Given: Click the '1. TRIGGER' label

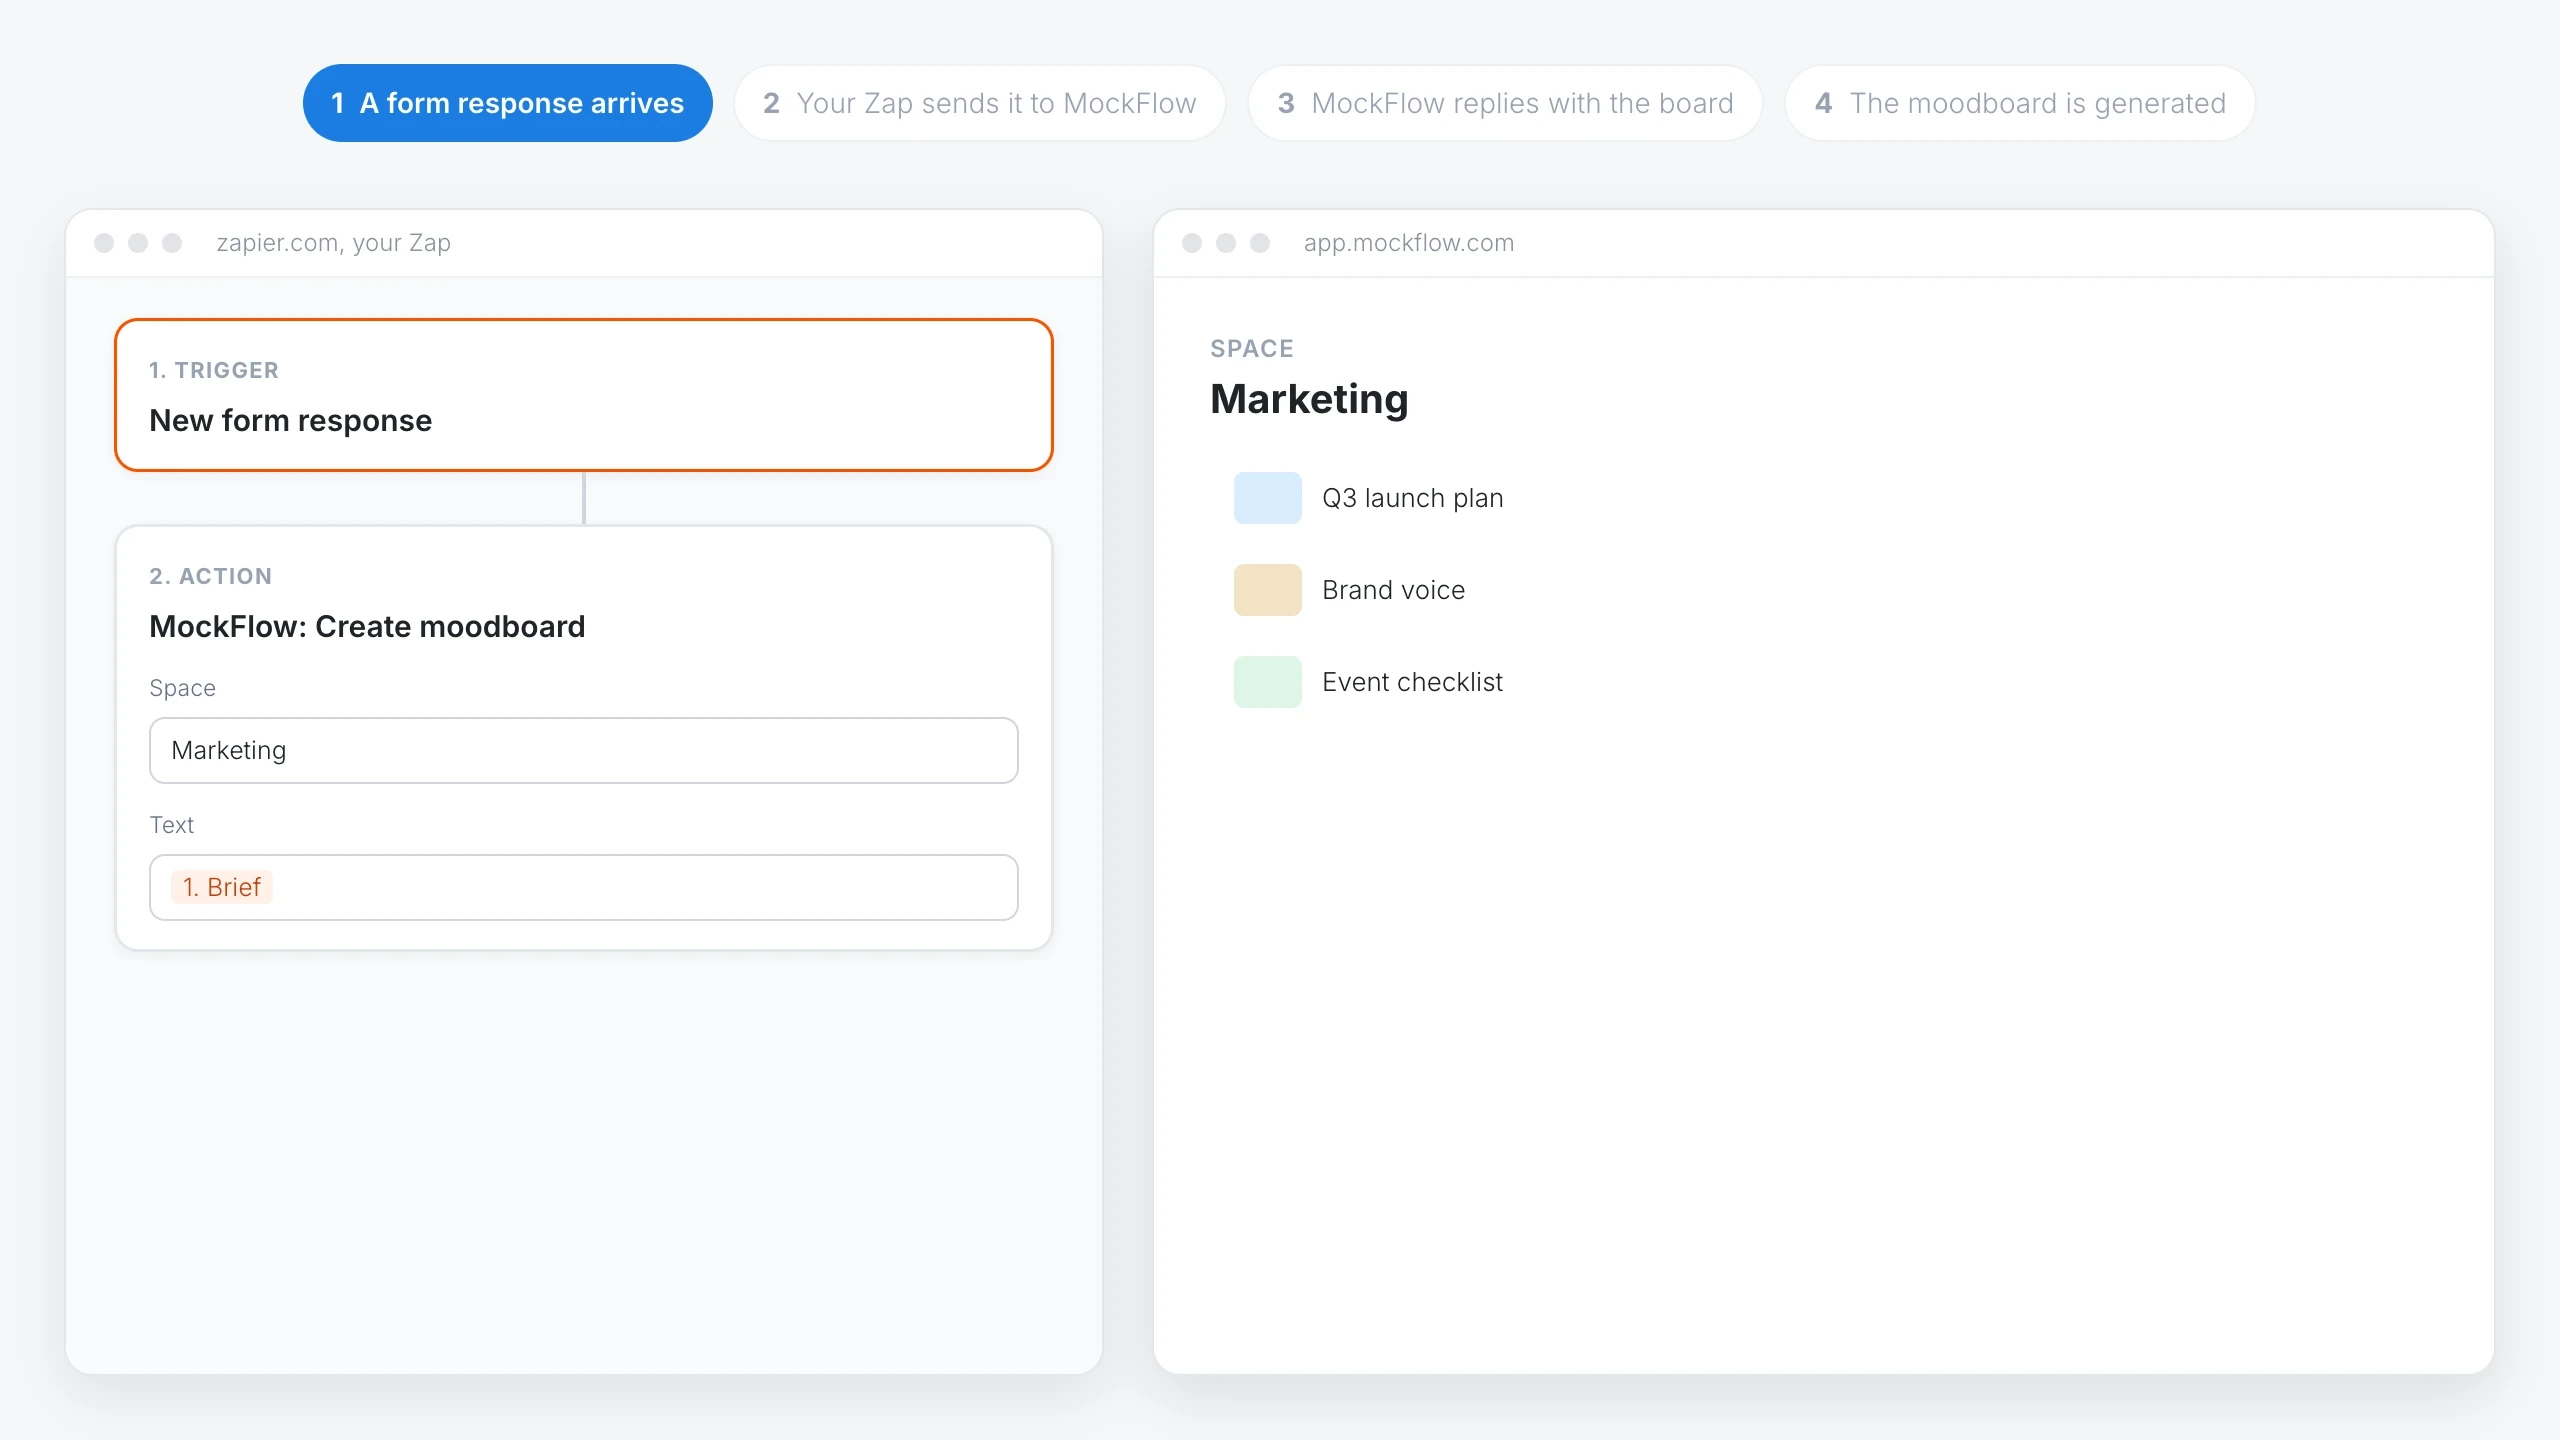Looking at the screenshot, I should [214, 371].
